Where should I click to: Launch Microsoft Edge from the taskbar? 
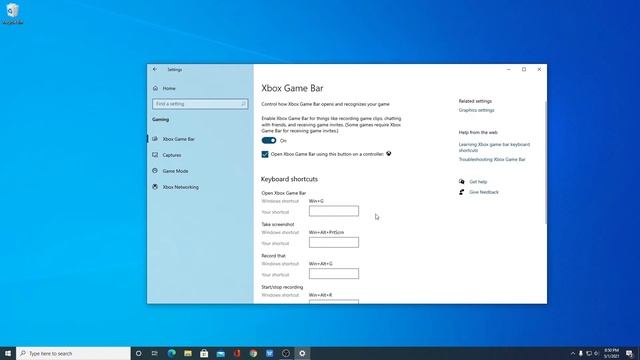point(171,353)
